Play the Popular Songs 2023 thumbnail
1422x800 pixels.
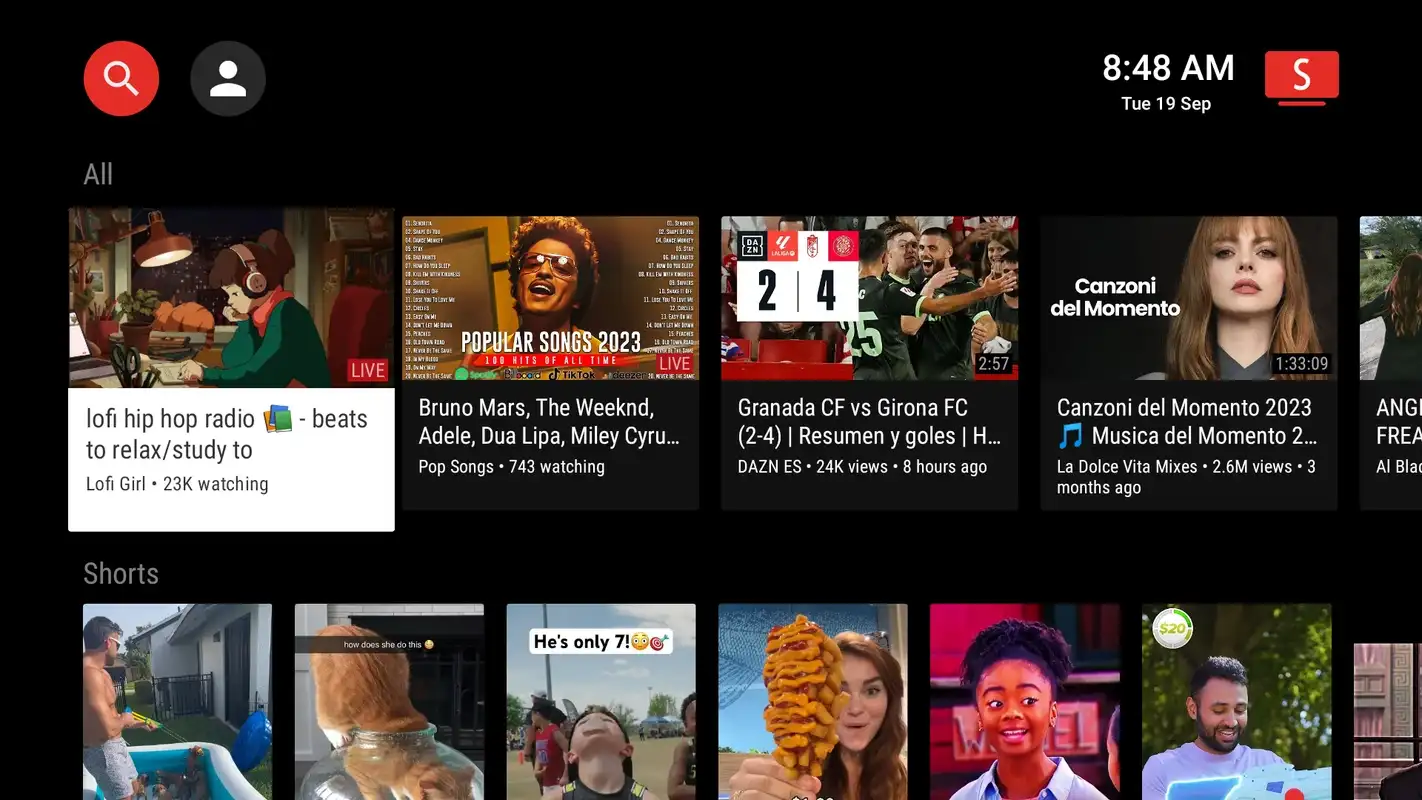(x=550, y=298)
